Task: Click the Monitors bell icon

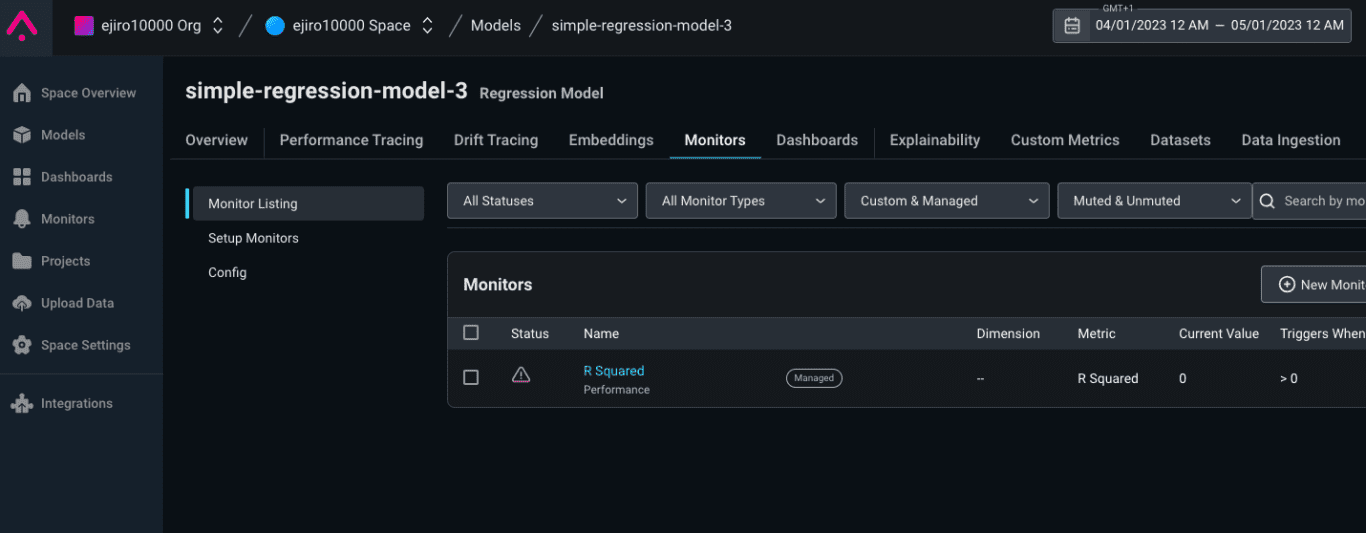Action: click(x=22, y=219)
